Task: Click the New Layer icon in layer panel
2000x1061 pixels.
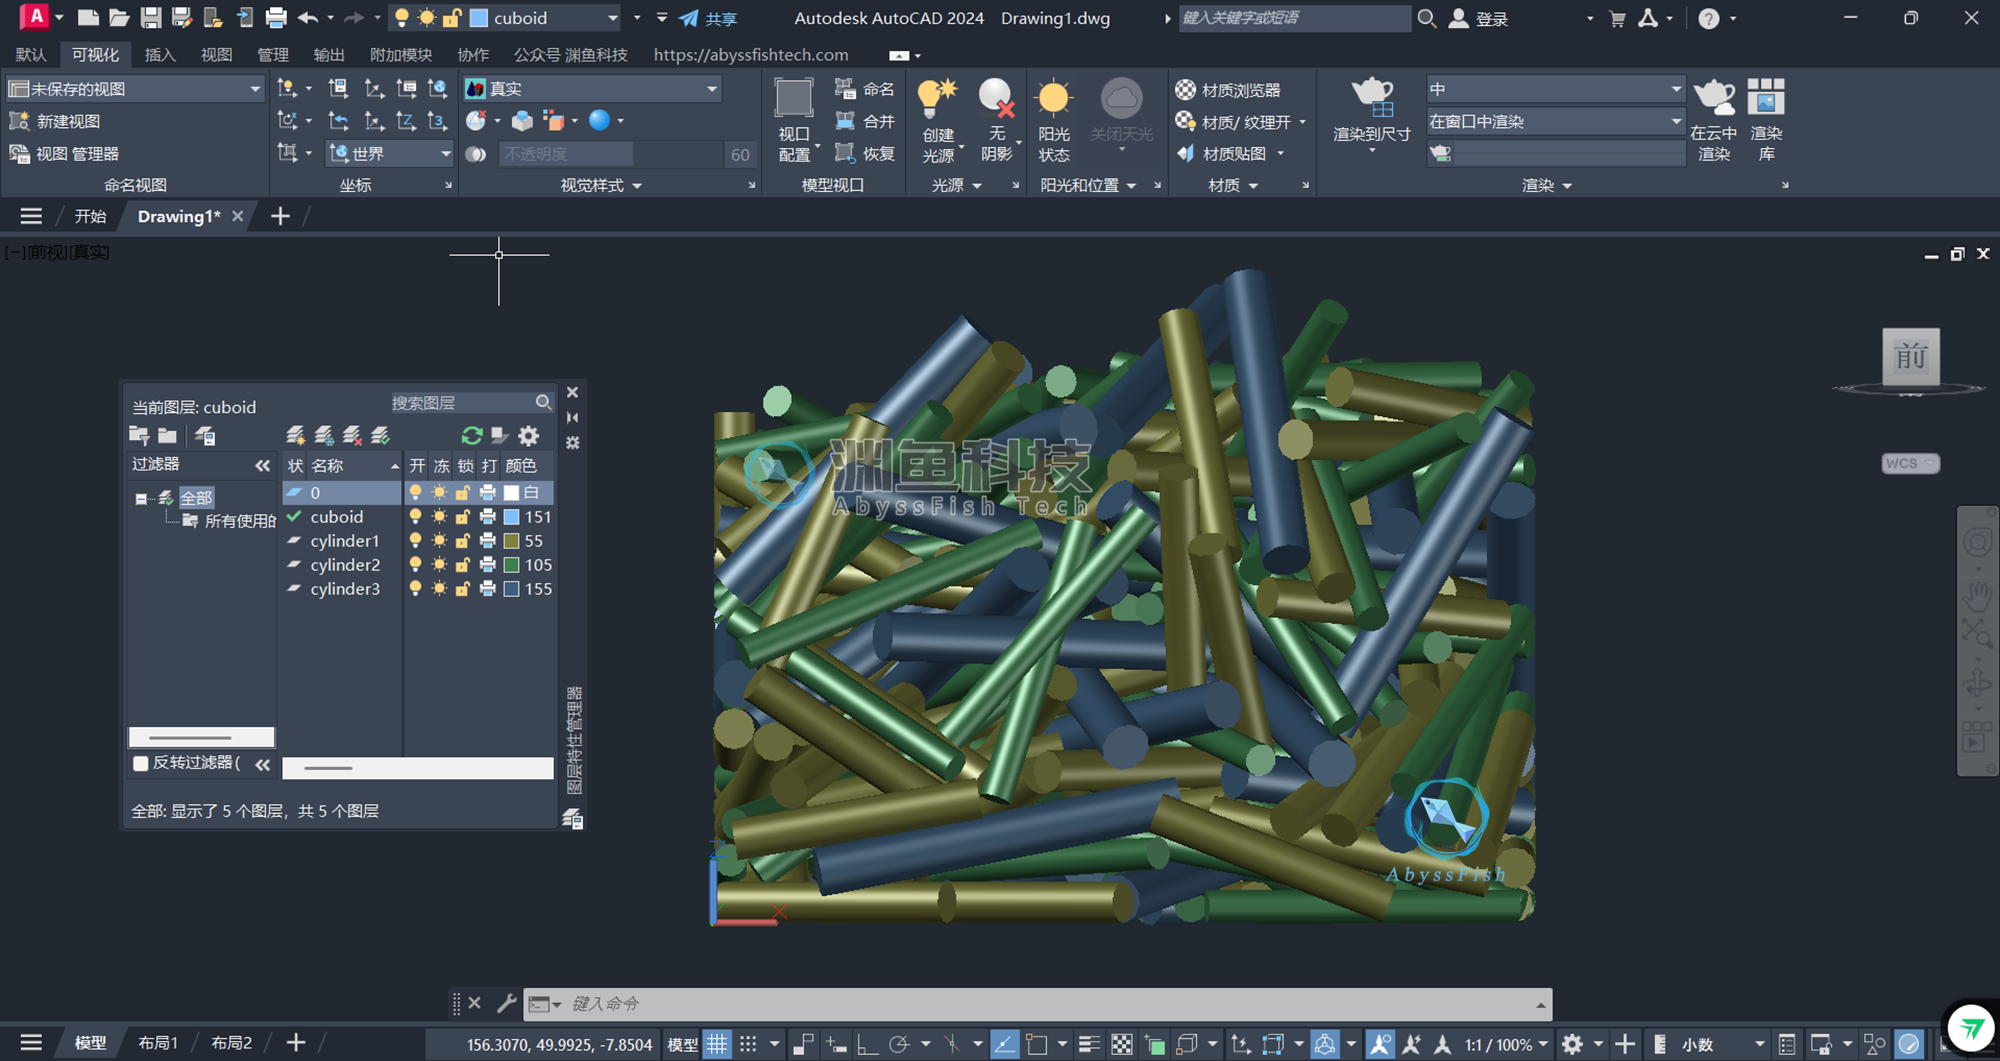Action: [x=295, y=435]
